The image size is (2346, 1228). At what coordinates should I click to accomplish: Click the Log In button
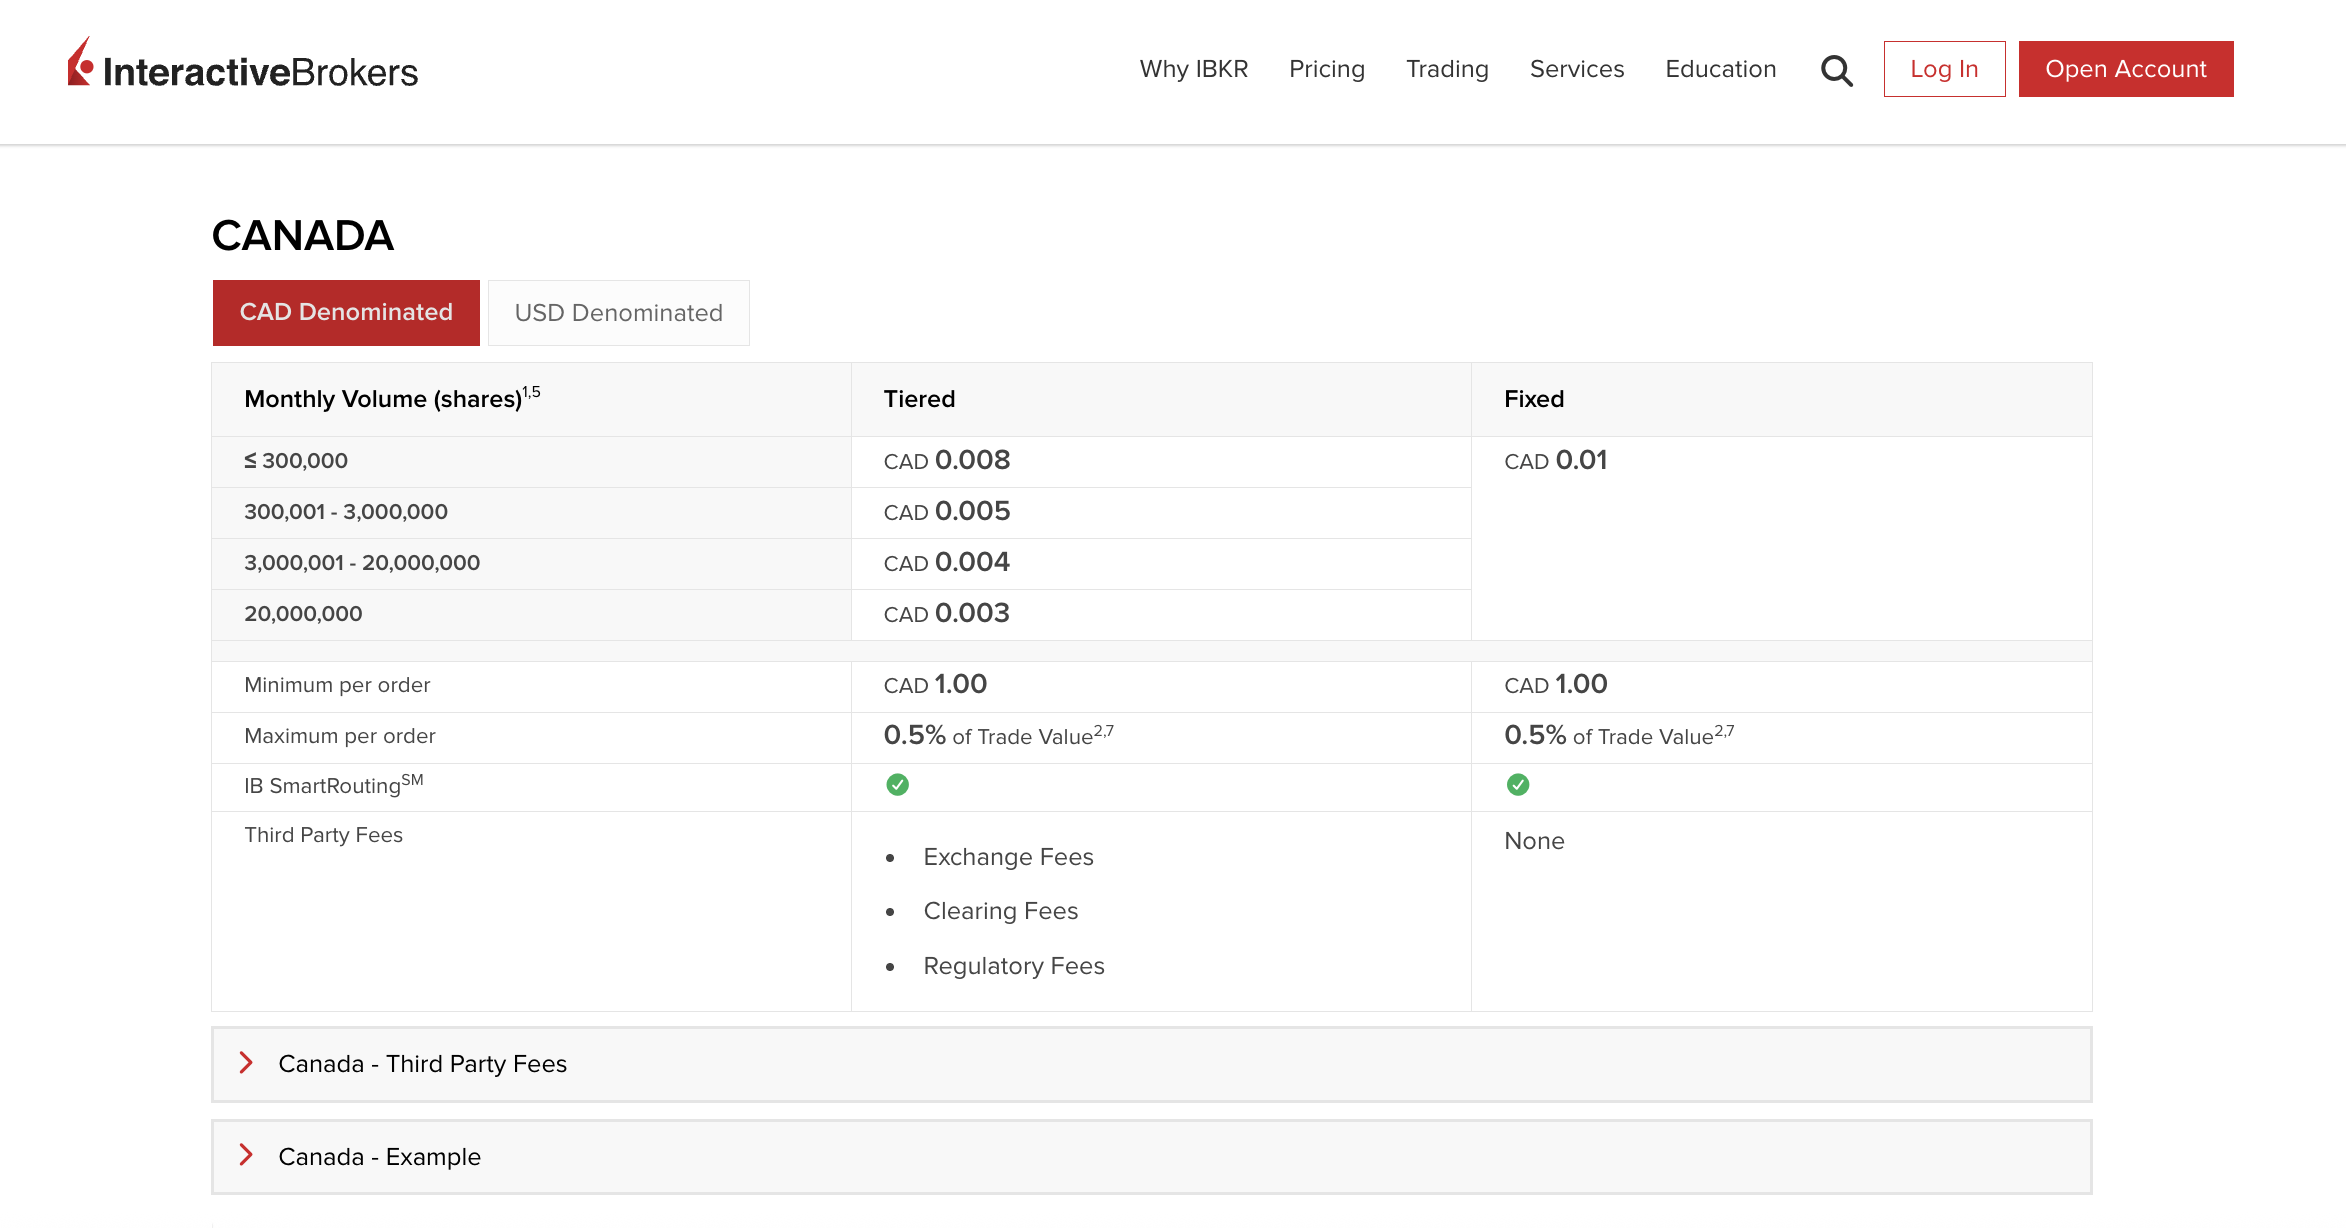coord(1944,69)
